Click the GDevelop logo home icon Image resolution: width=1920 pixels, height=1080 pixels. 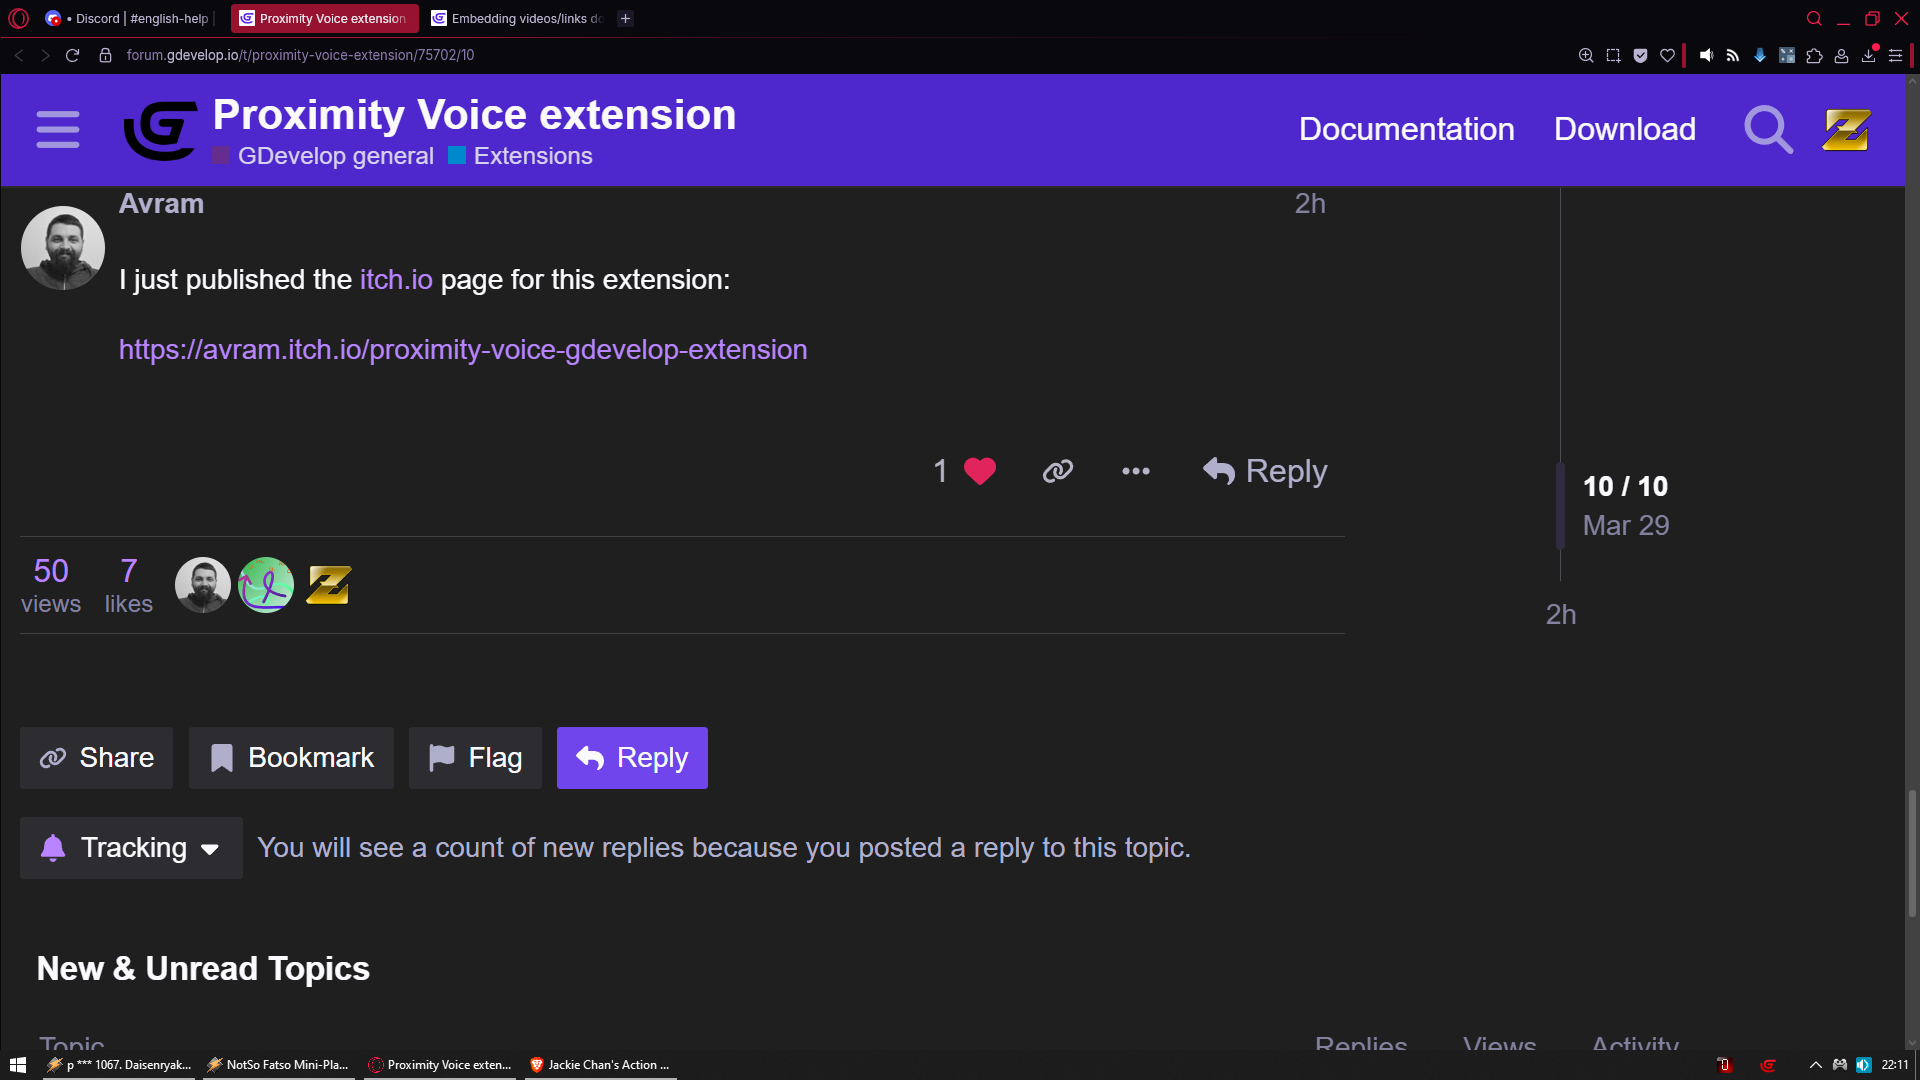160,130
